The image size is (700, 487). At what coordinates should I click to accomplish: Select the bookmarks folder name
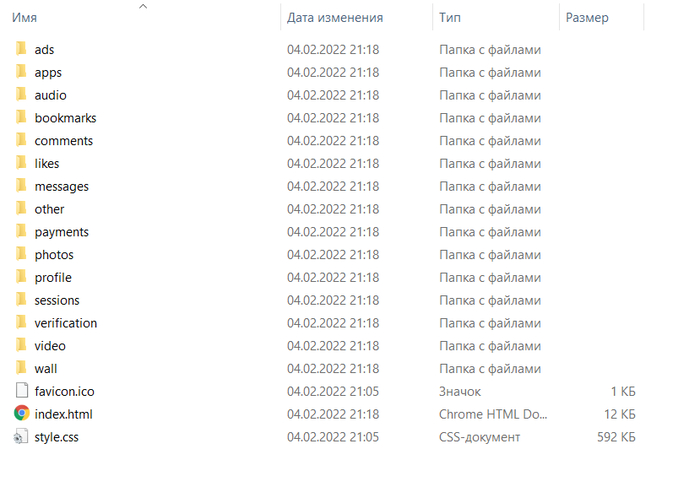66,118
